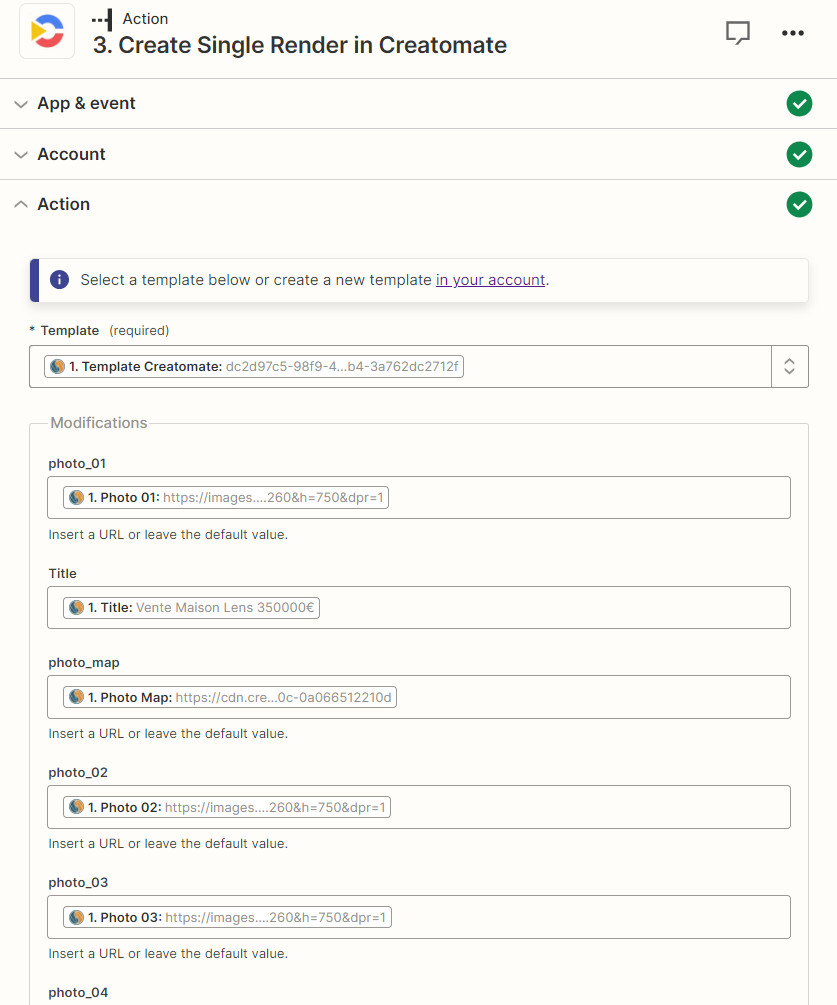Expand the App & event section
This screenshot has height=1005, width=837.
pos(21,104)
